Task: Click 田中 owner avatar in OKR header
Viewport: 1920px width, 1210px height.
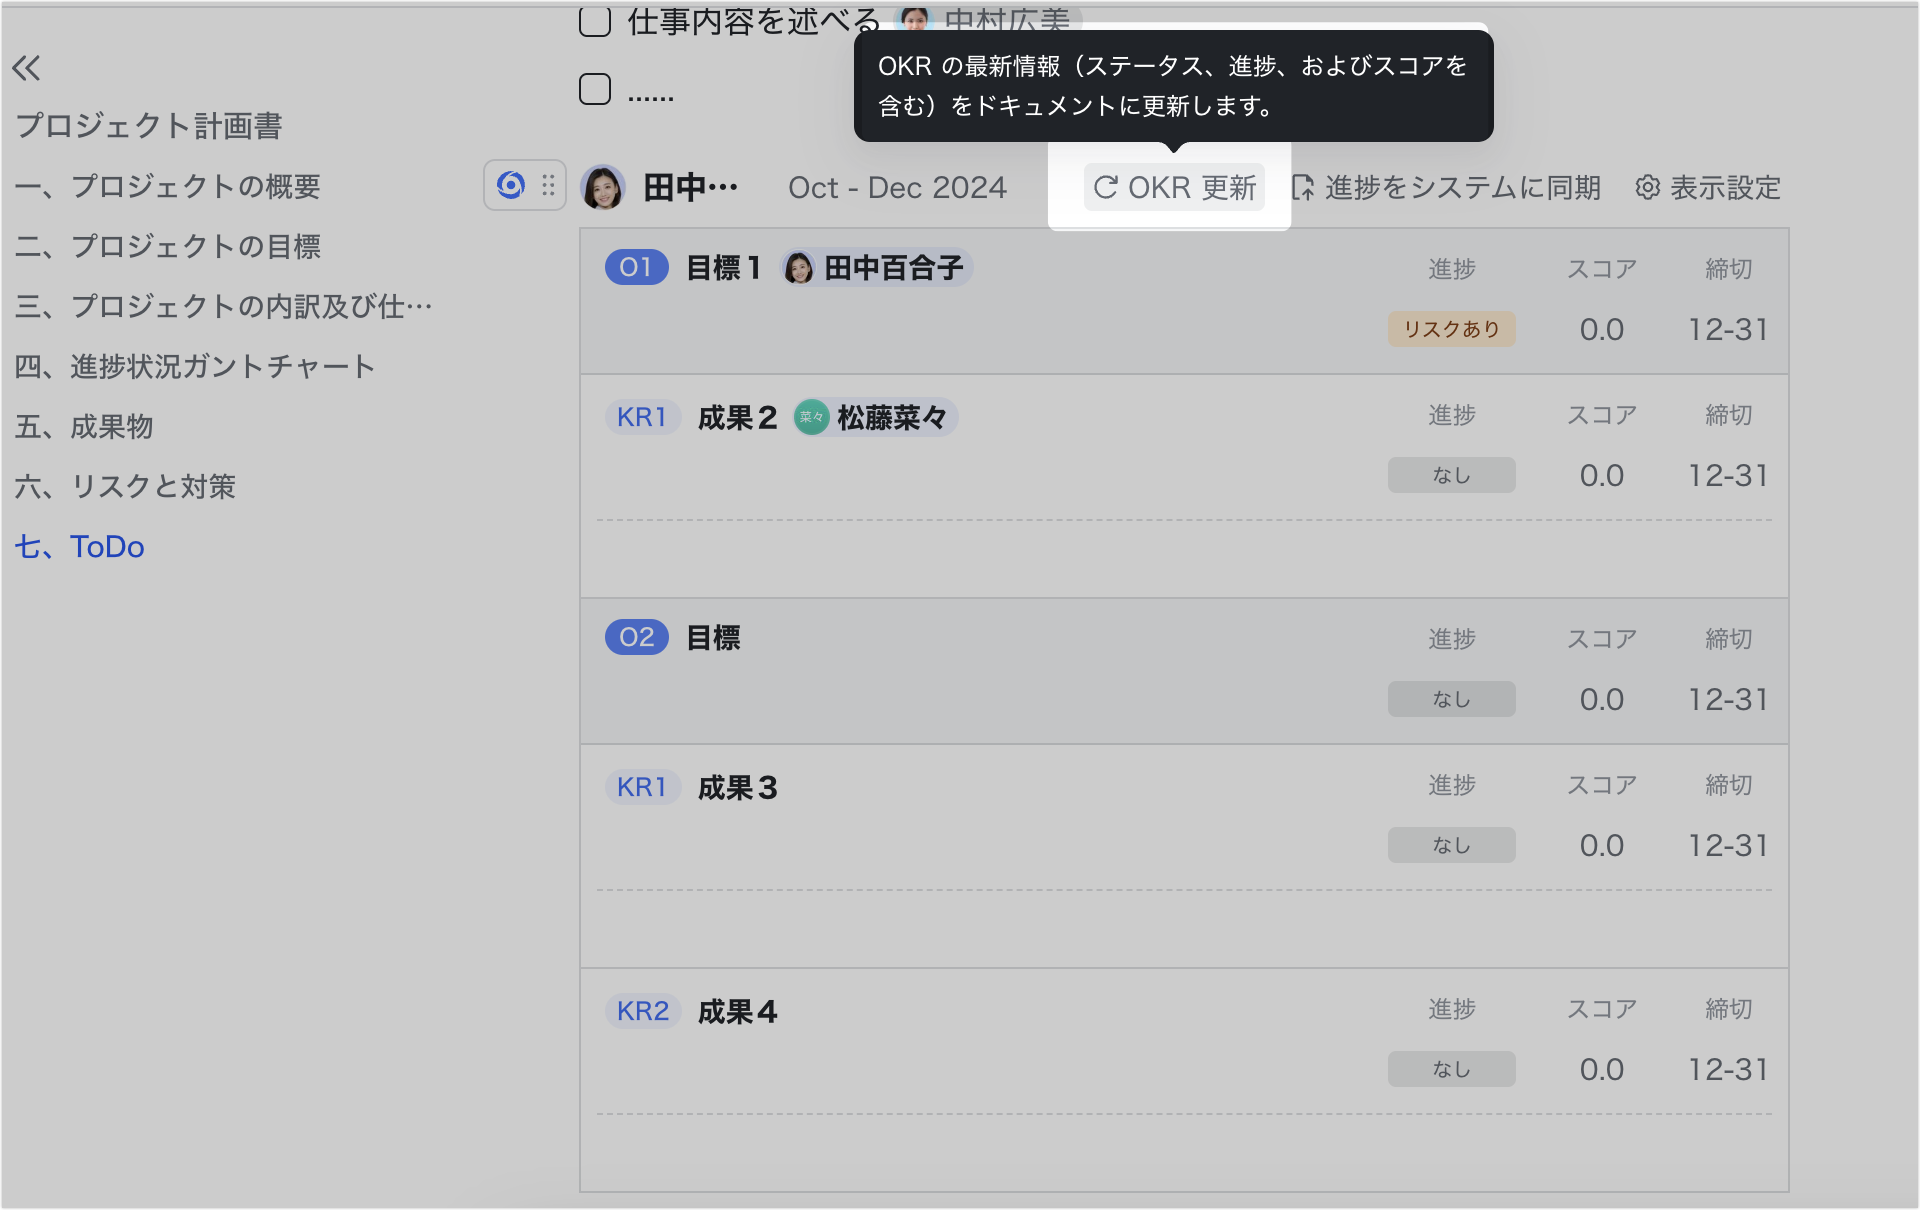Action: click(x=603, y=187)
